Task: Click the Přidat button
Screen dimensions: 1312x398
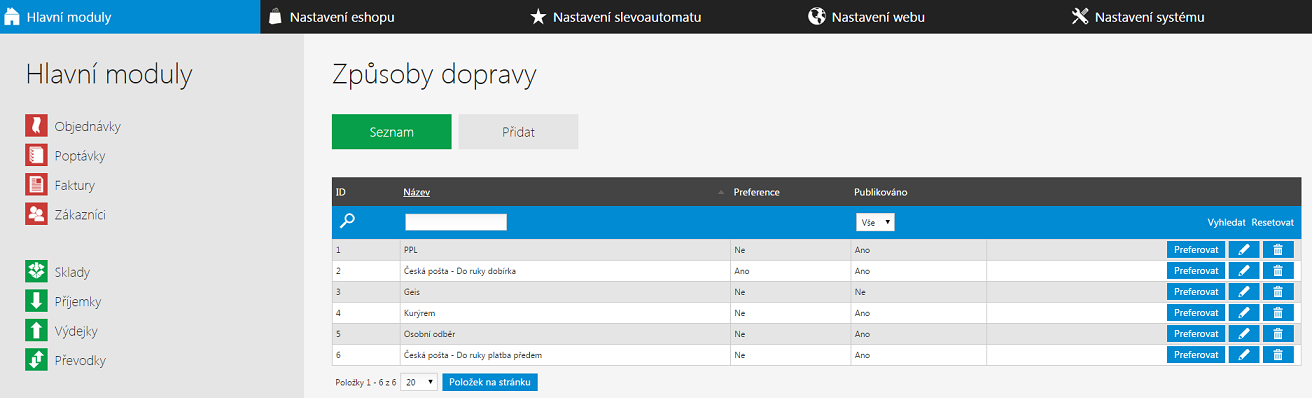Action: 518,132
